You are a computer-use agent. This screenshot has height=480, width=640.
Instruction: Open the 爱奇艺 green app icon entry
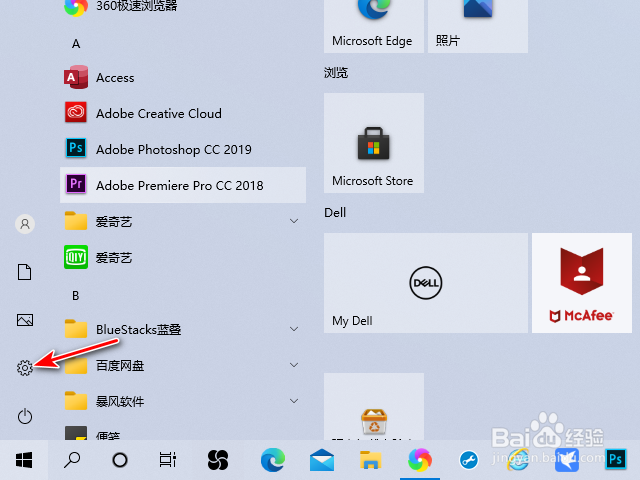[183, 257]
